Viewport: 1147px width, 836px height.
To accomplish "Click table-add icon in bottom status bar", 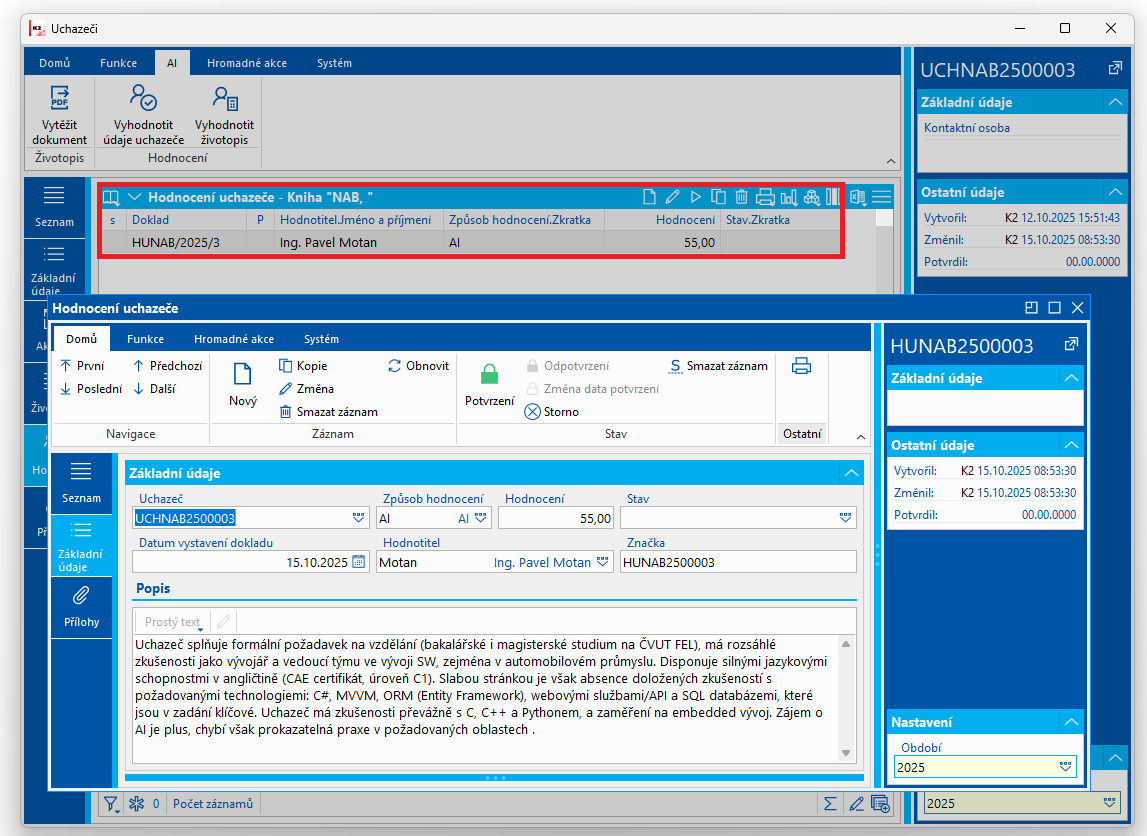I will 881,804.
